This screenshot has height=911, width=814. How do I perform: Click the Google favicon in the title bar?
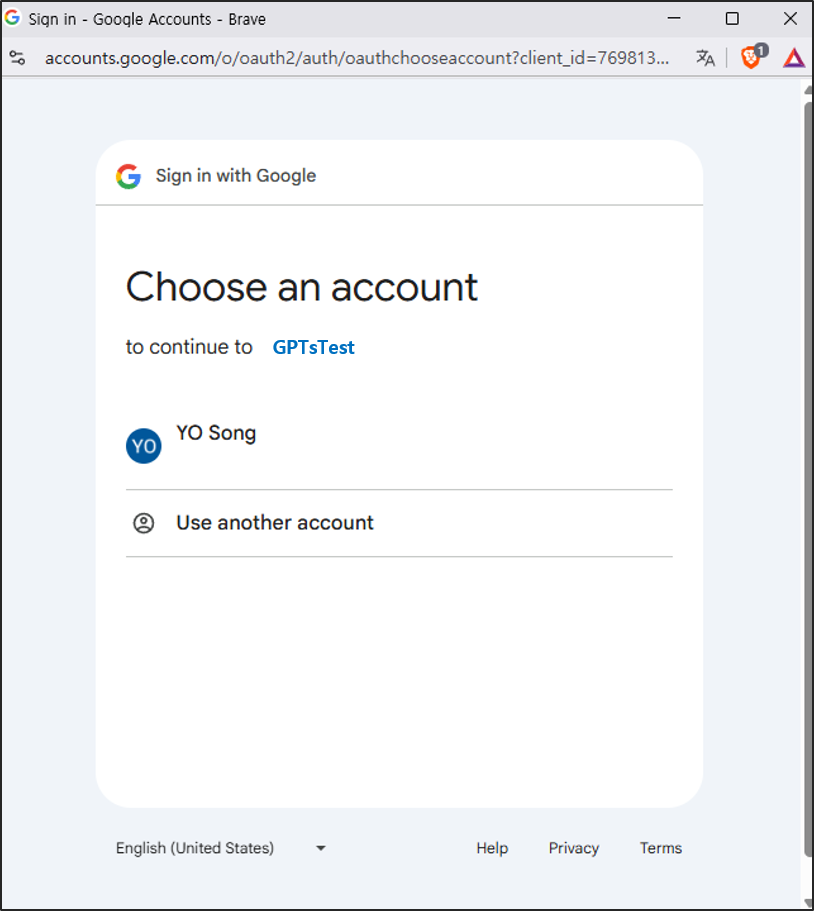click(x=12, y=18)
